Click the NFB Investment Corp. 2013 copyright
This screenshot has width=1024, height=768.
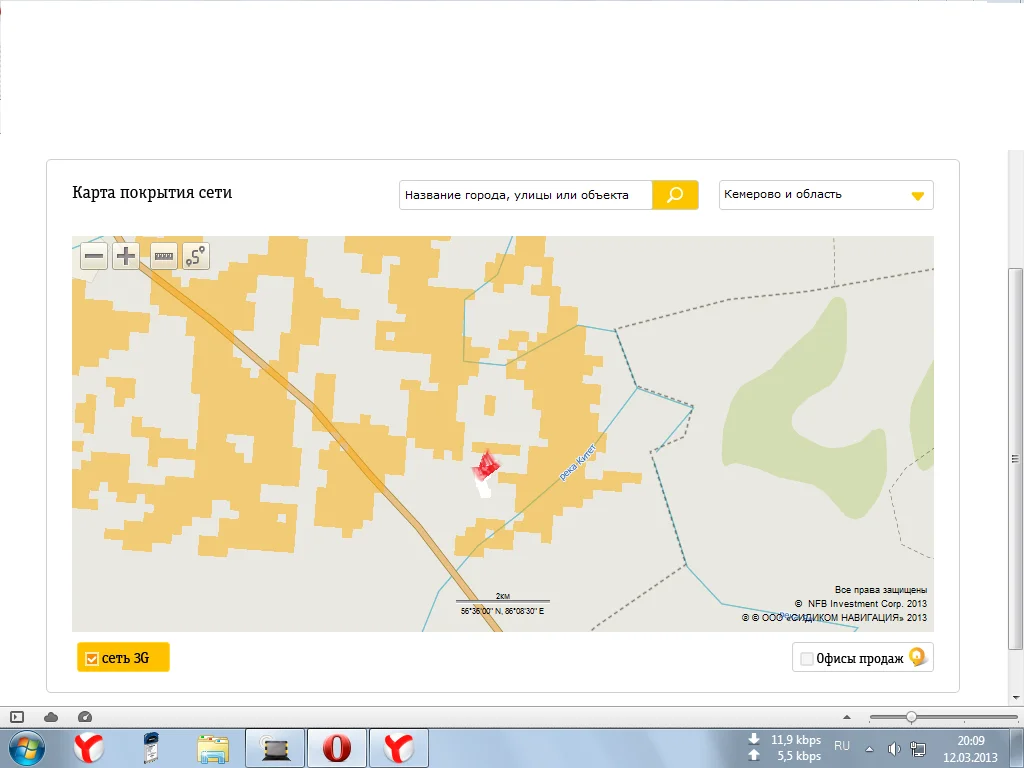point(861,603)
